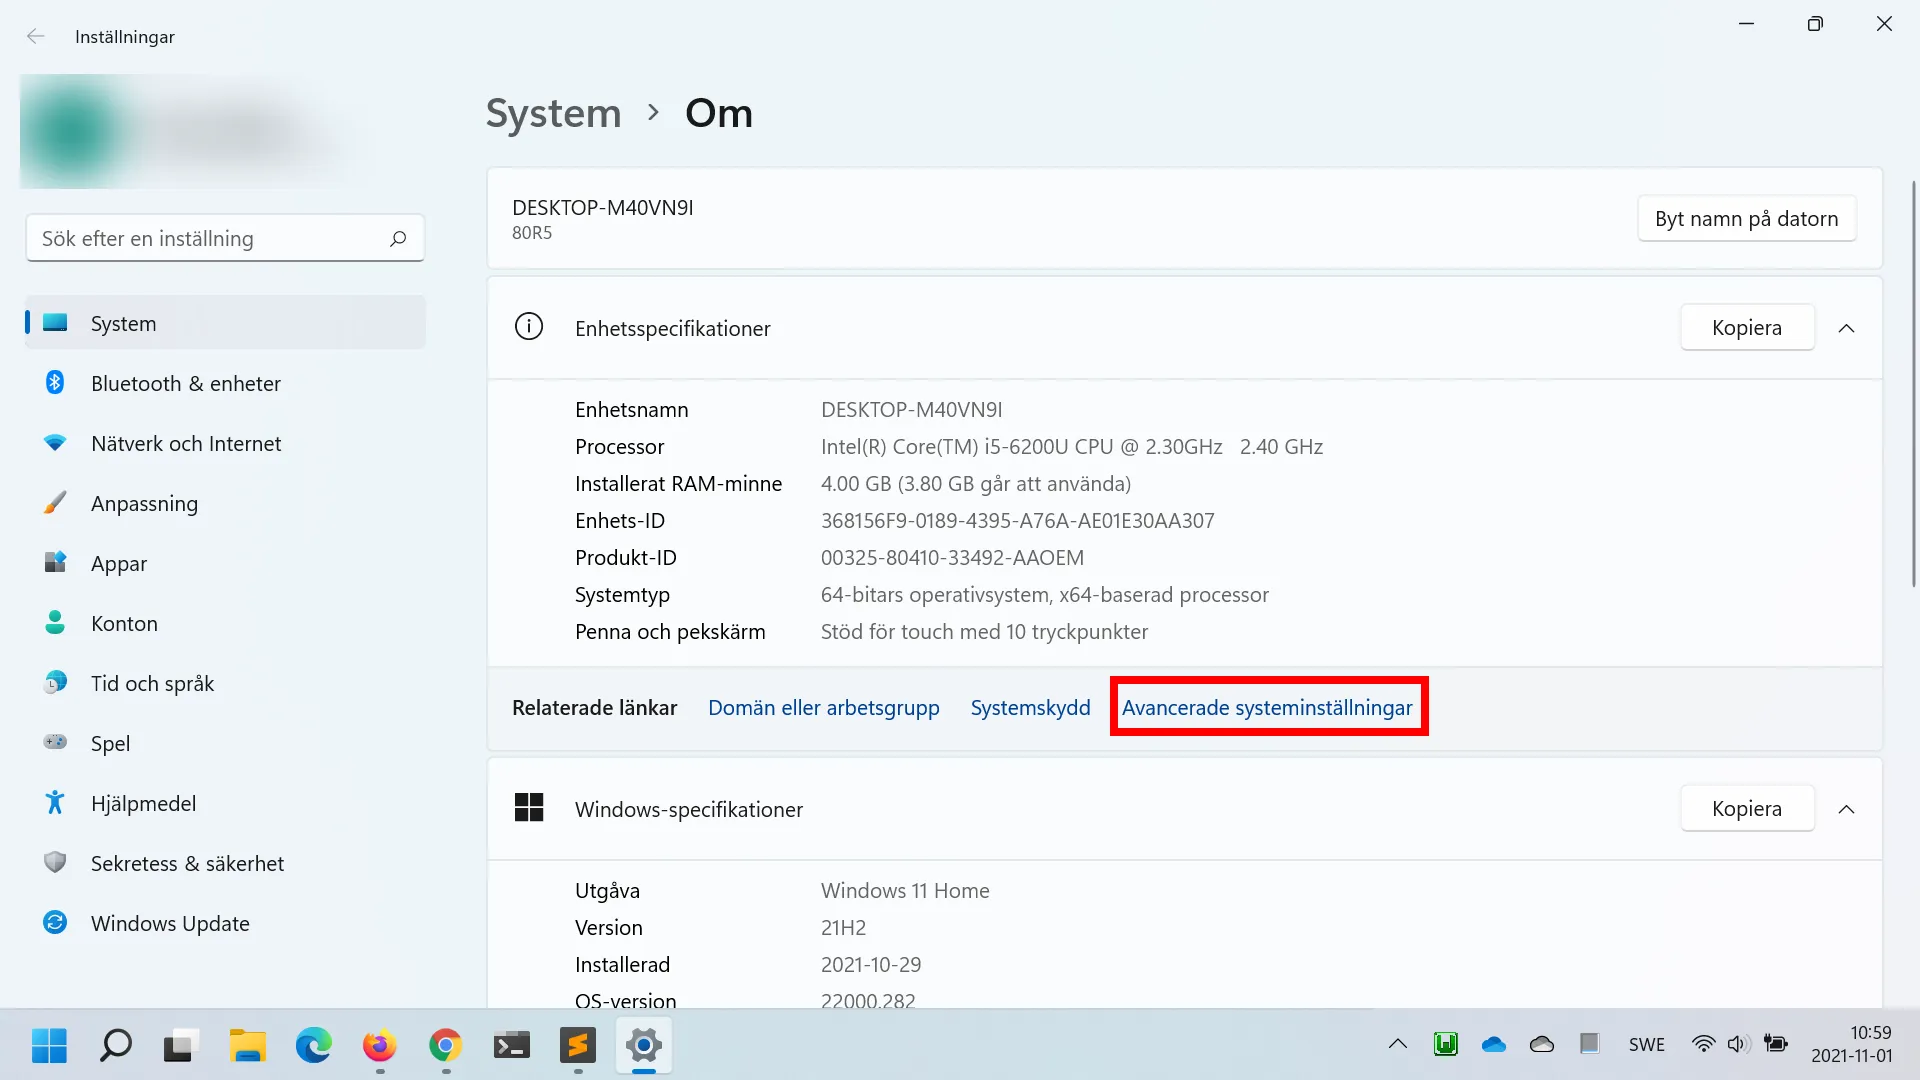
Task: Click the System breadcrumb link
Action: pyautogui.click(x=553, y=113)
